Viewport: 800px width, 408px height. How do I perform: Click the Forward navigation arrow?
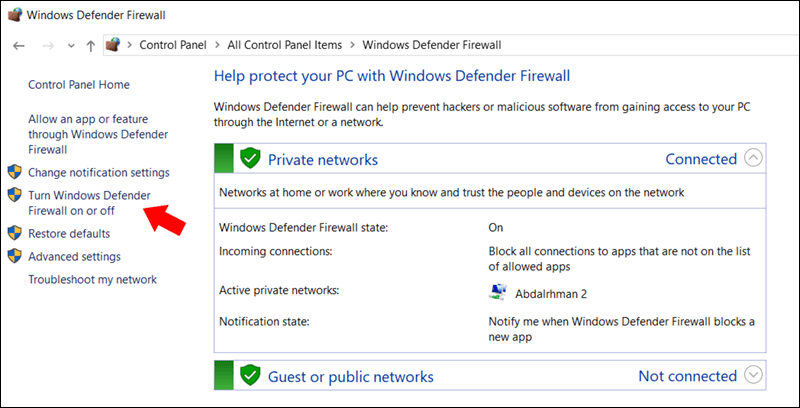(x=47, y=46)
